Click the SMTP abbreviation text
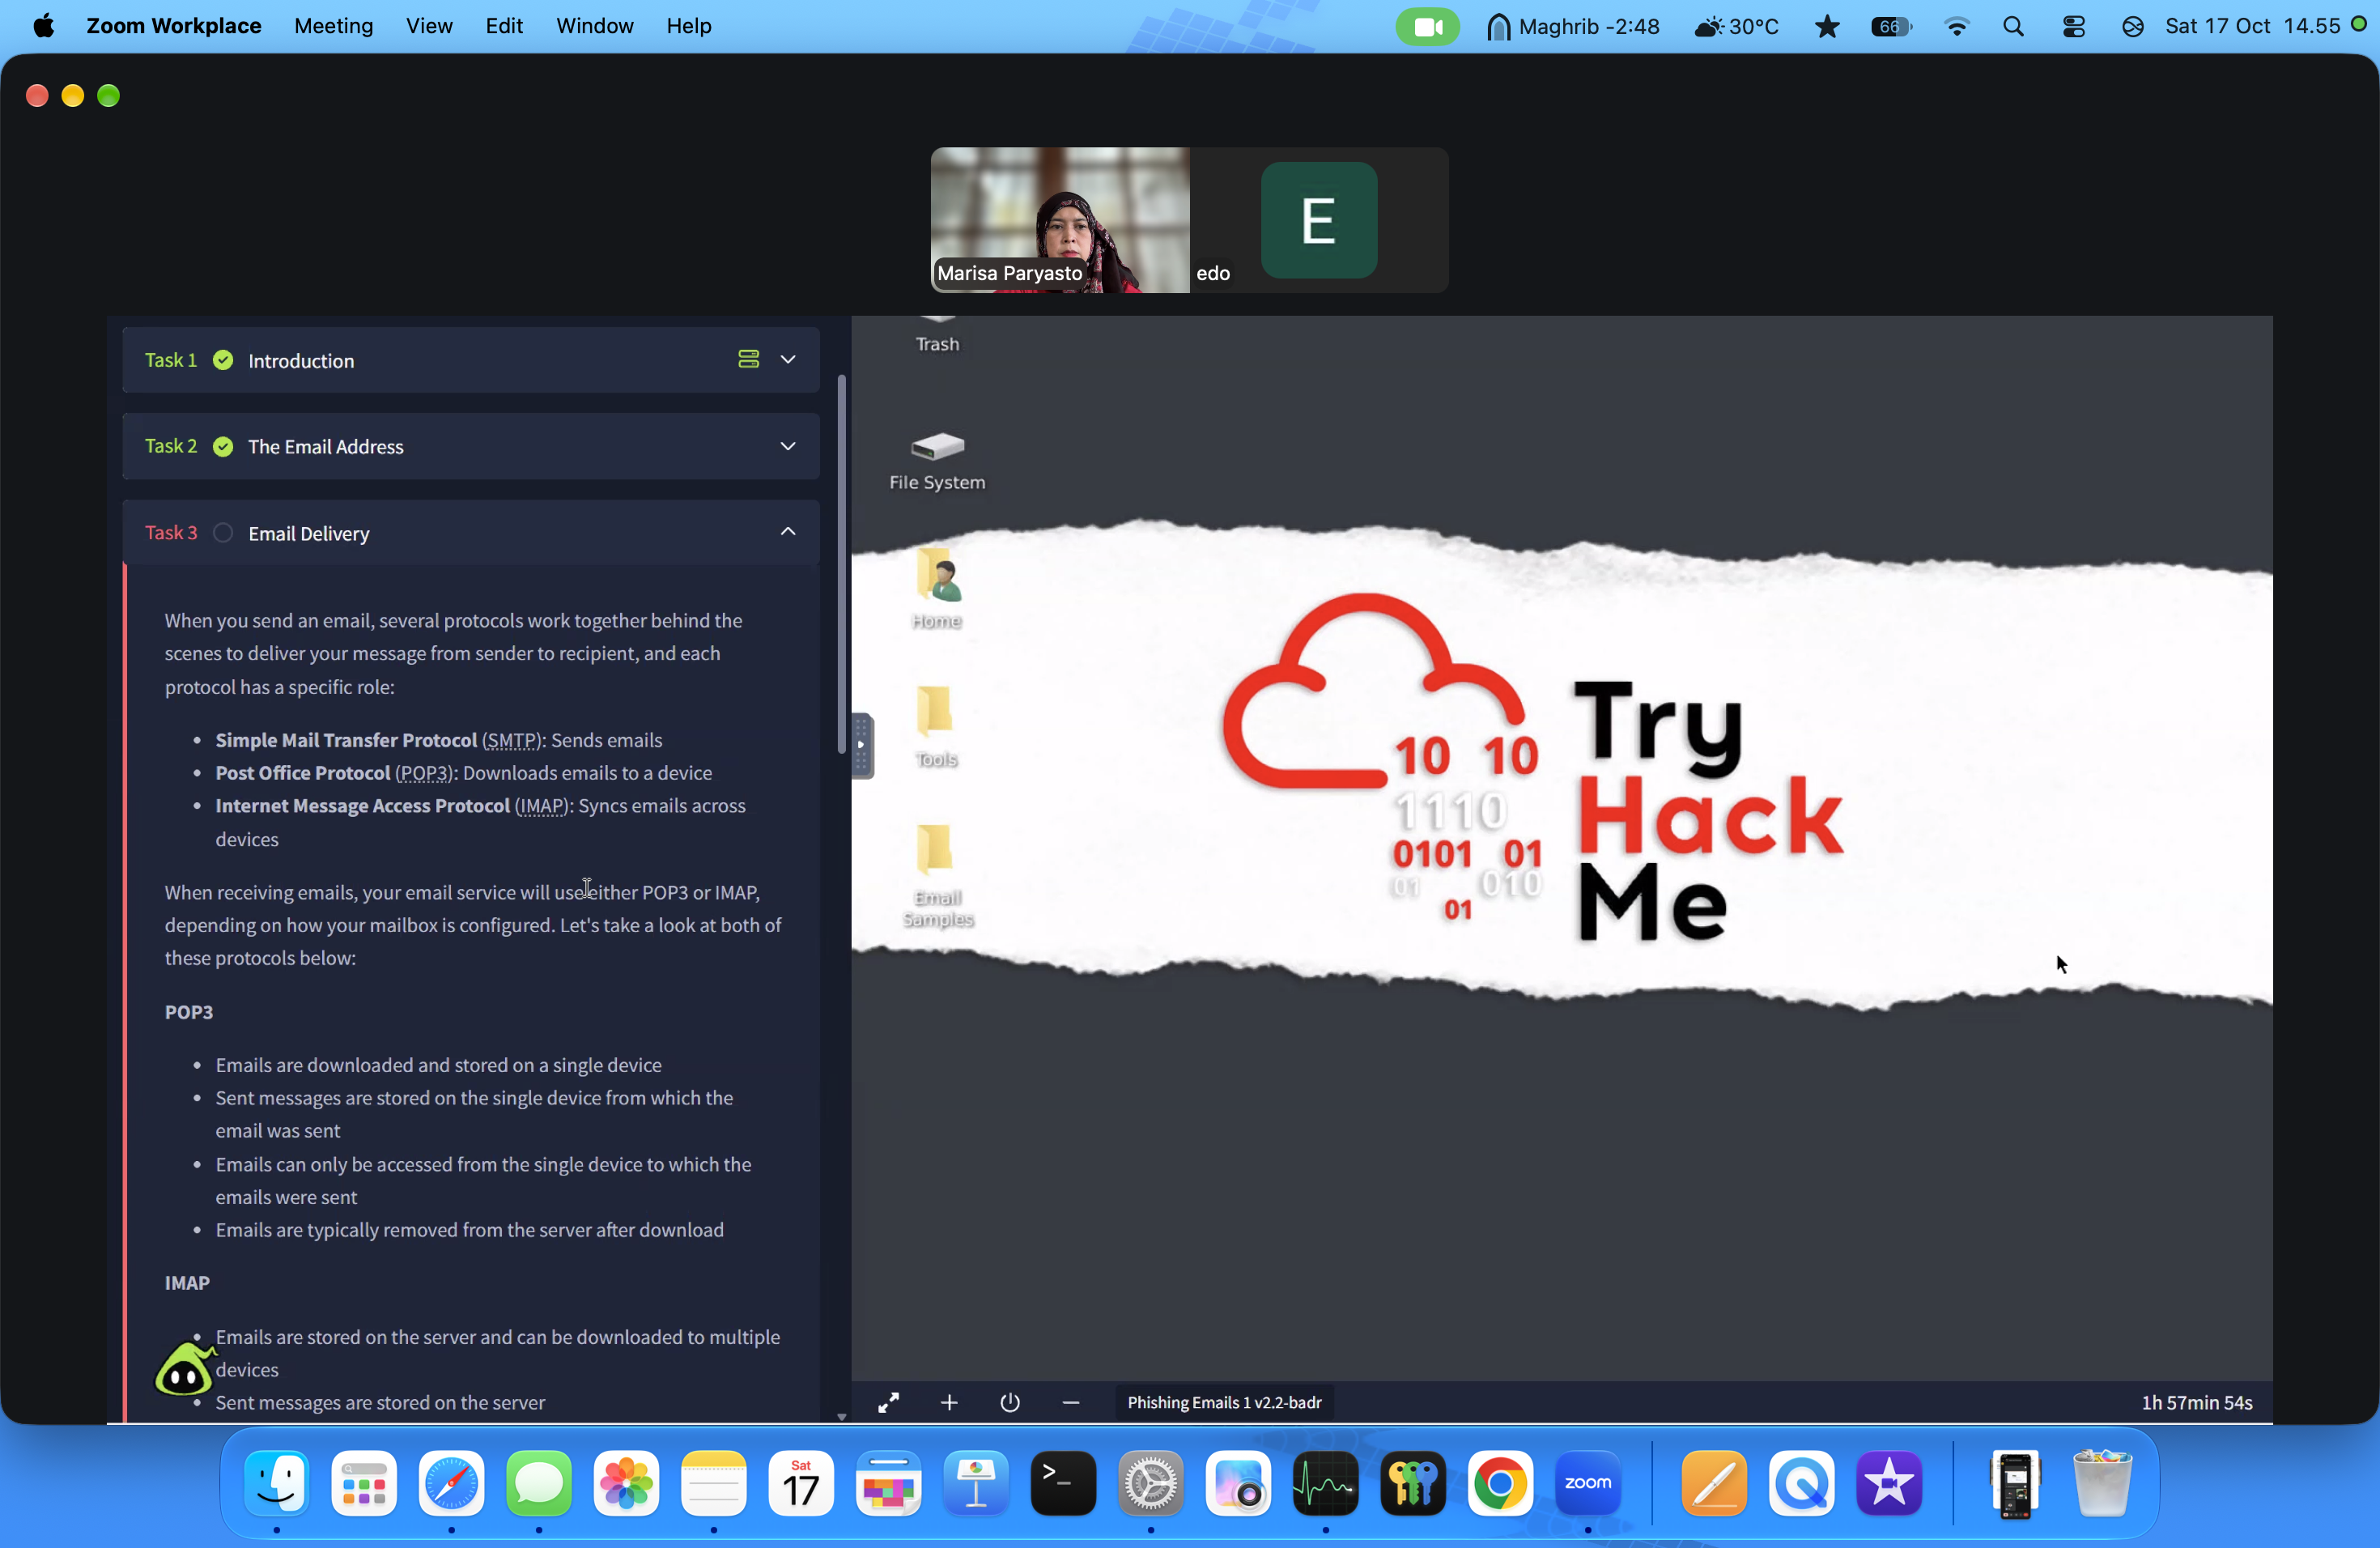2380x1548 pixels. [x=511, y=740]
